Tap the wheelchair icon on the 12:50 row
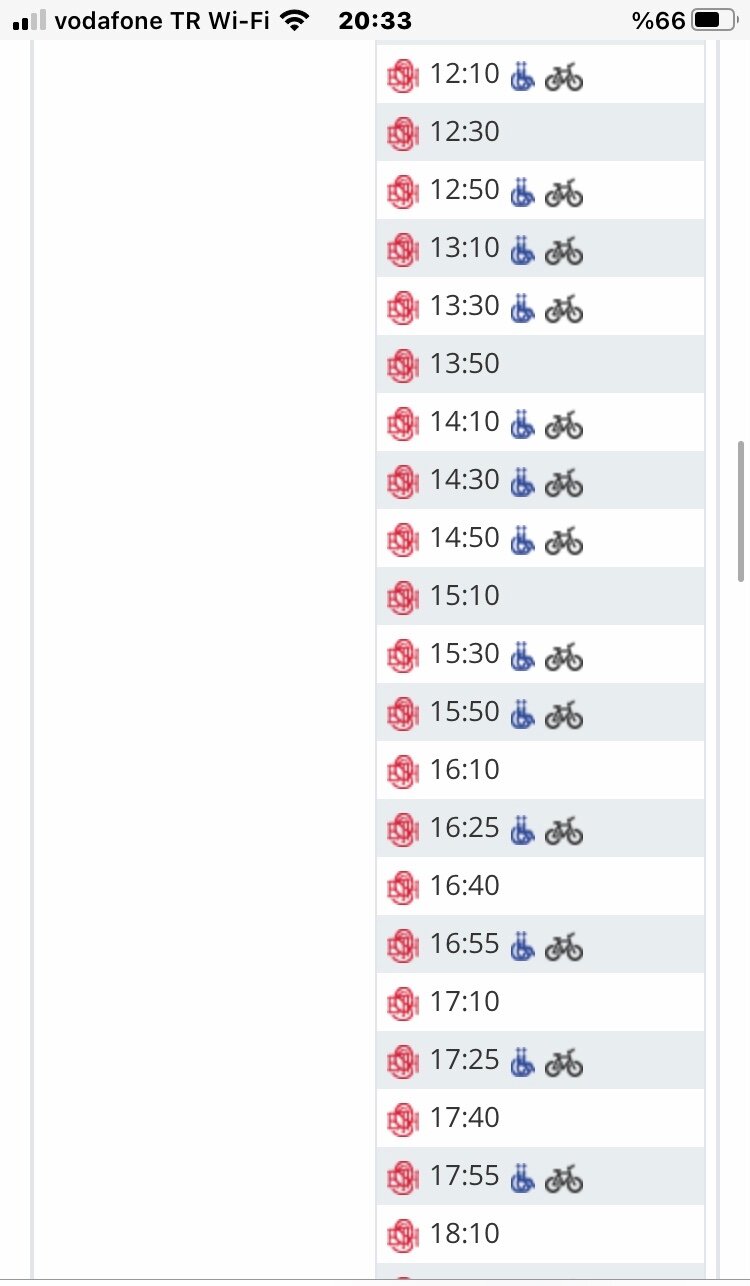 [x=522, y=191]
